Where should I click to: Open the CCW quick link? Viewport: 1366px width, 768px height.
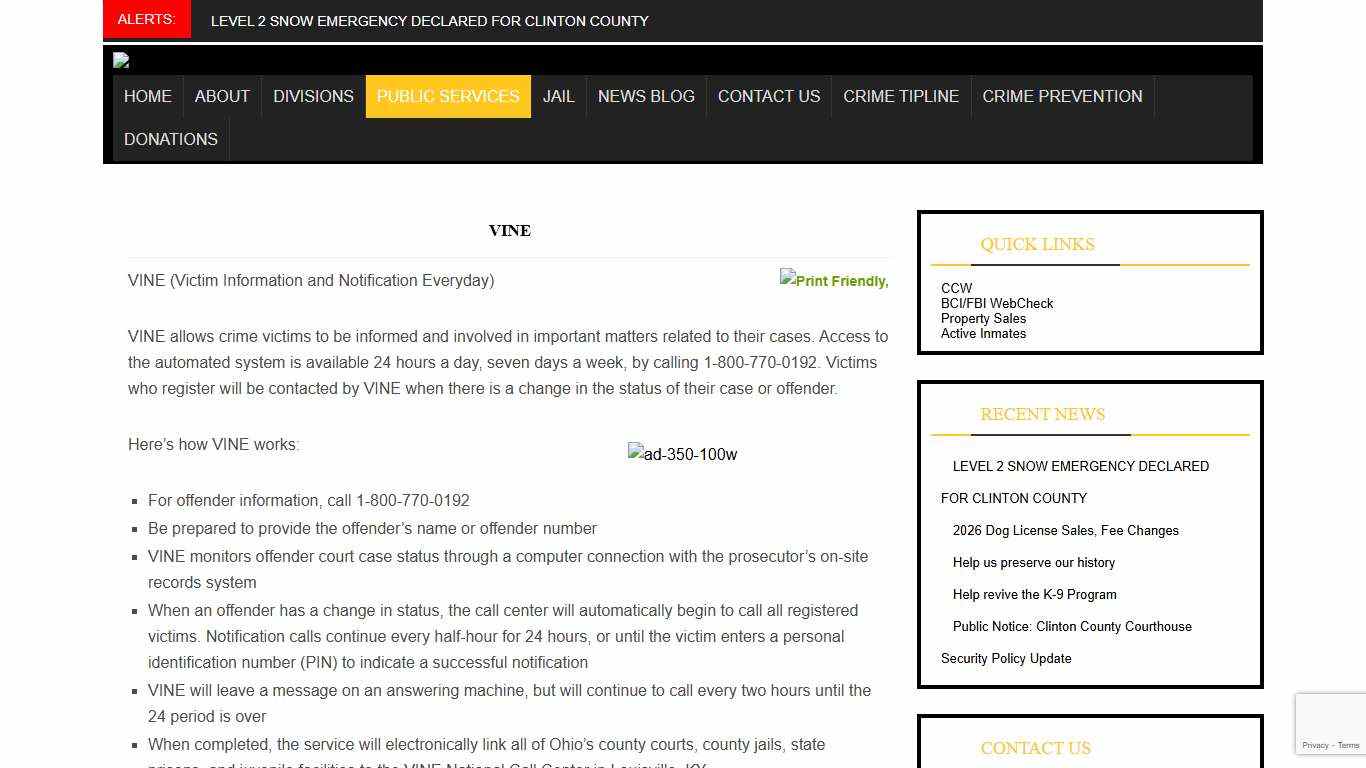tap(956, 288)
